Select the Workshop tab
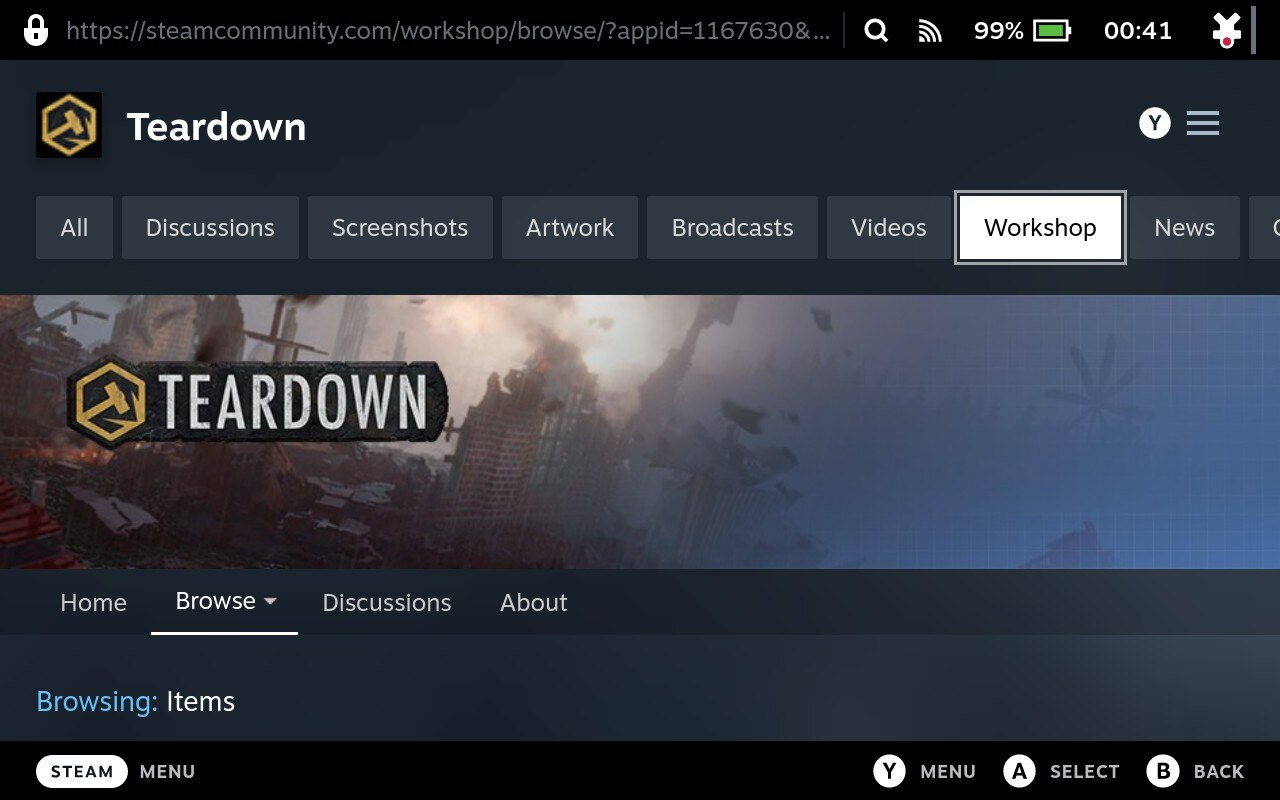The height and width of the screenshot is (800, 1280). [1040, 228]
